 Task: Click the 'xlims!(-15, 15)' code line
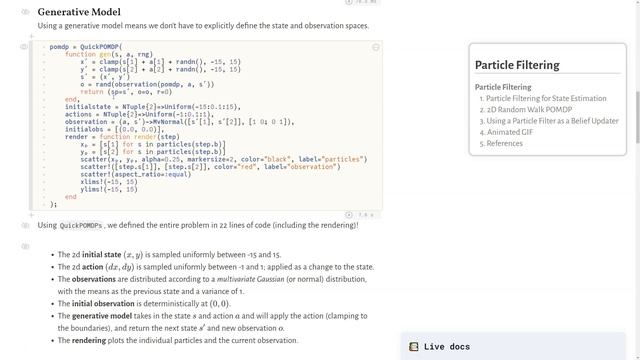(109, 182)
